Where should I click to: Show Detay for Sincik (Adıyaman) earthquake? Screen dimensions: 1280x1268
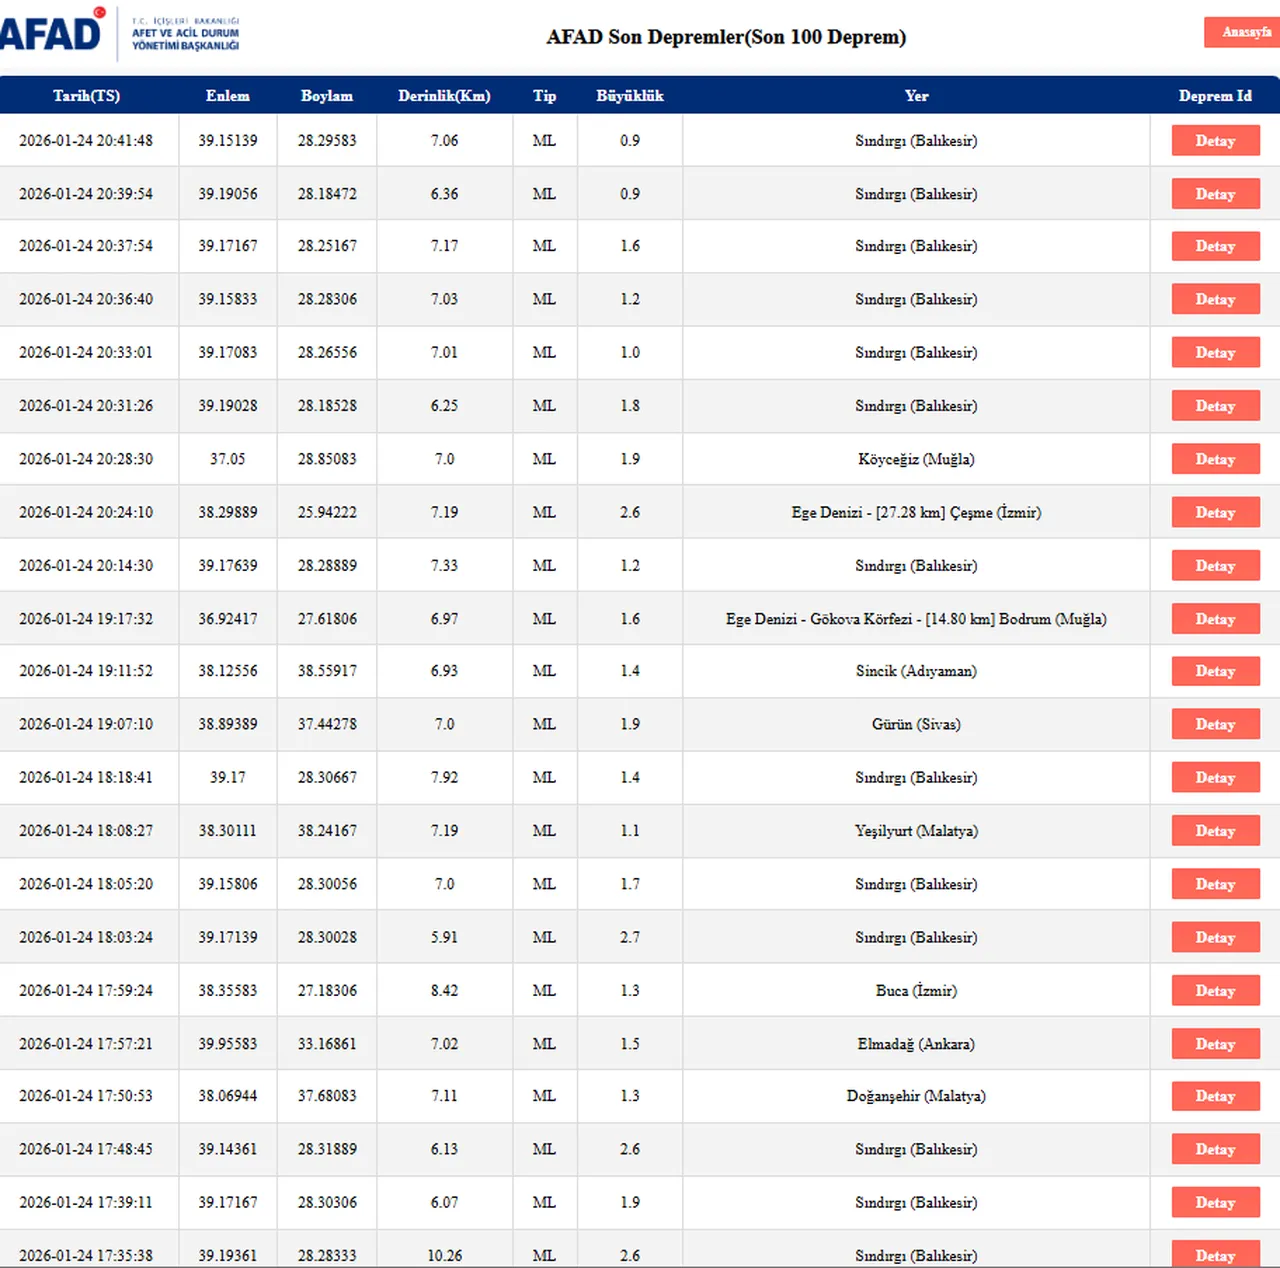(x=1215, y=671)
